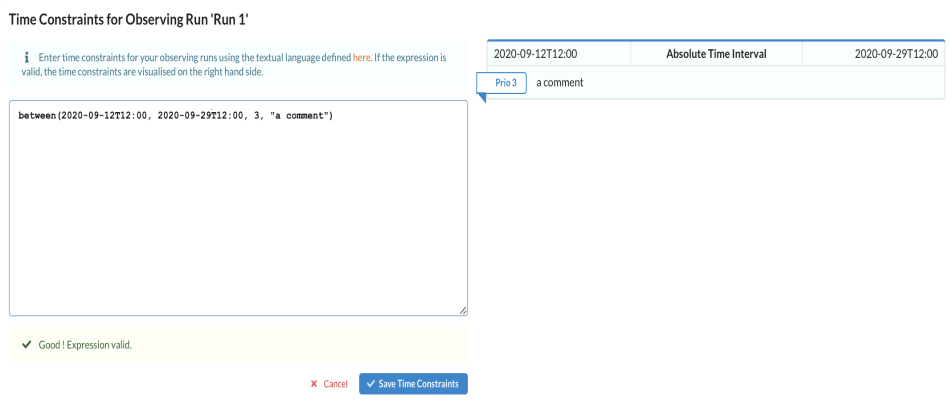Screen dimensions: 950x401
Task: Click the red X icon next to Cancel
Action: click(x=314, y=384)
